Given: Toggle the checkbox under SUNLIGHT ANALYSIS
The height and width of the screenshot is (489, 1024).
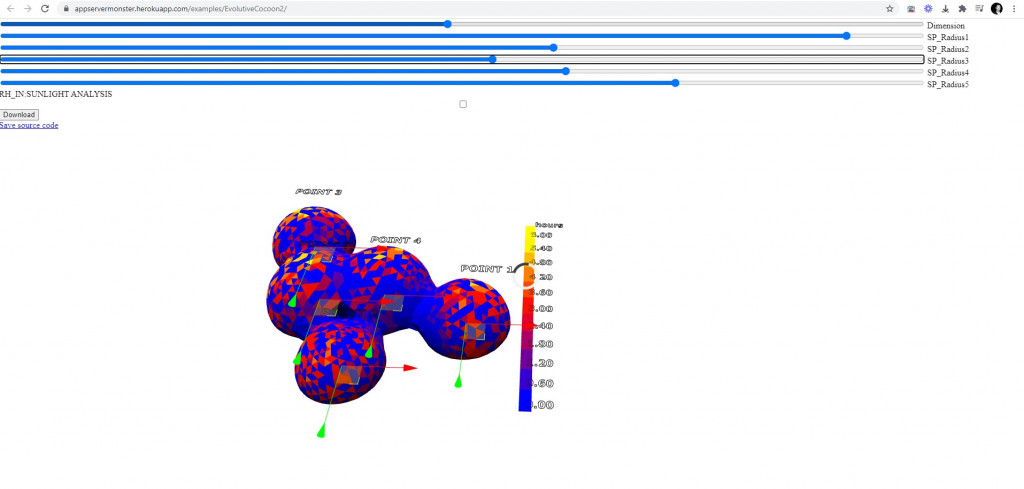Looking at the screenshot, I should (x=463, y=104).
